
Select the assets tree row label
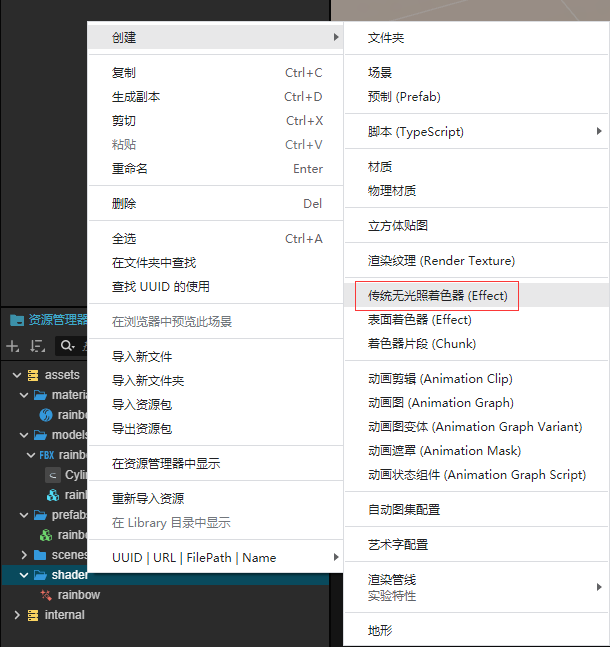[x=62, y=375]
